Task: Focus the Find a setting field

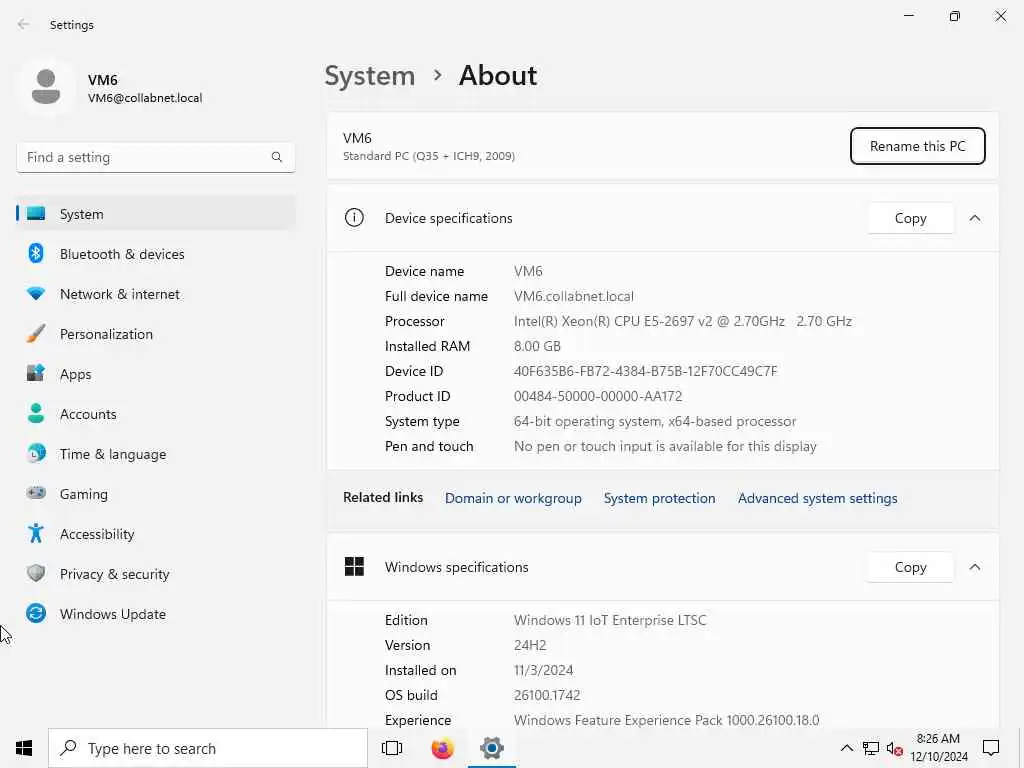Action: 155,157
